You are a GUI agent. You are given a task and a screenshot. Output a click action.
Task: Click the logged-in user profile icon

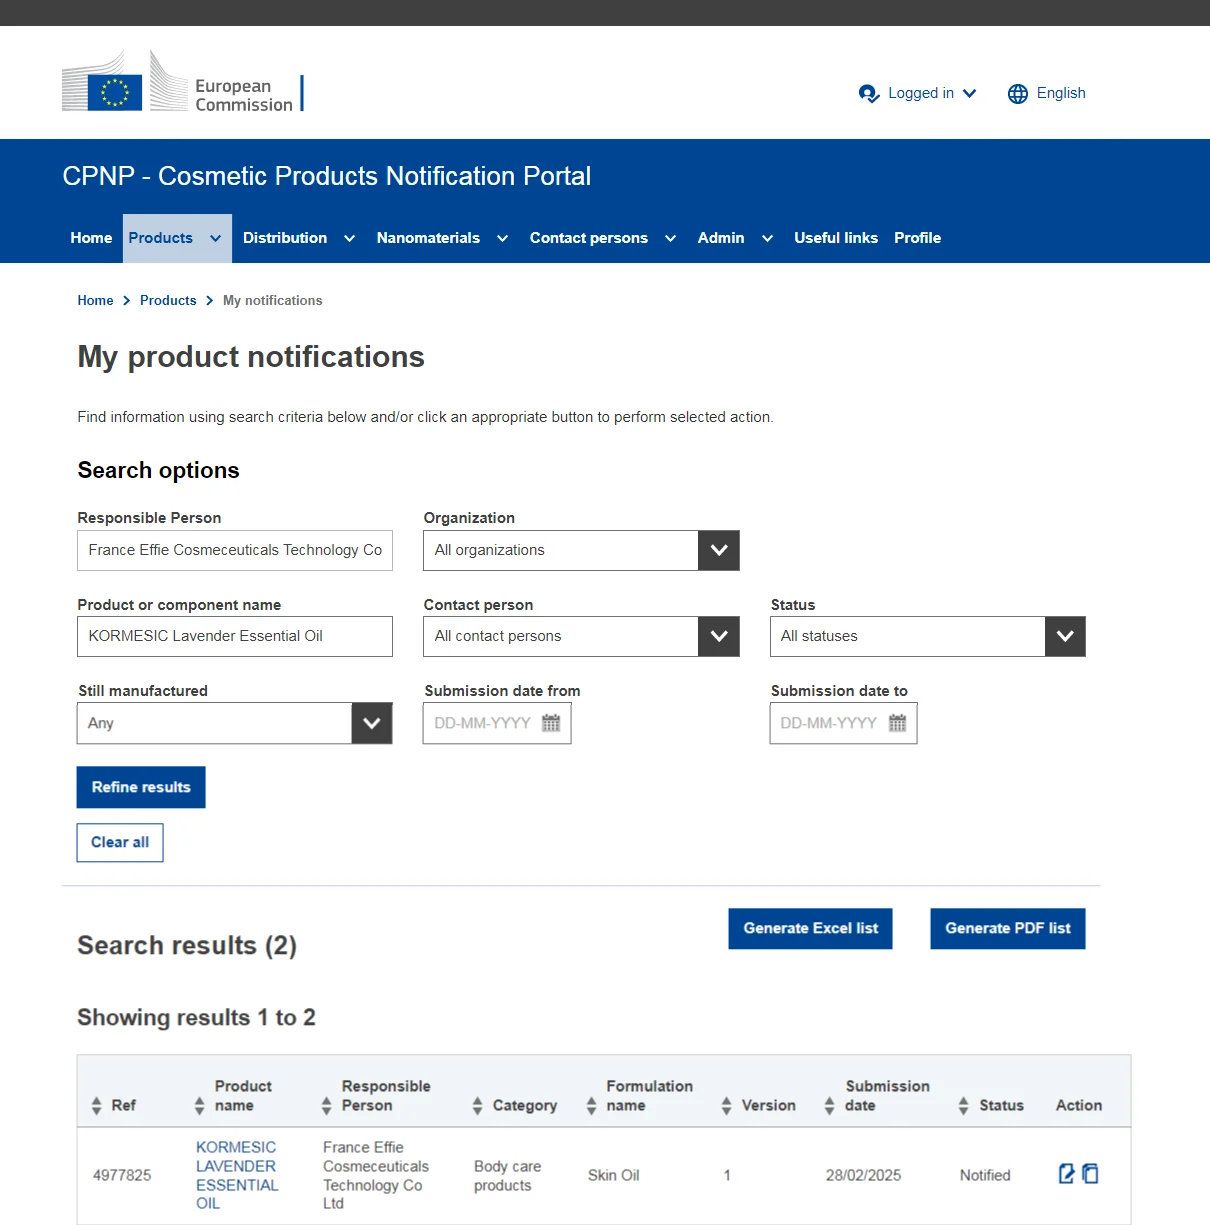[868, 94]
